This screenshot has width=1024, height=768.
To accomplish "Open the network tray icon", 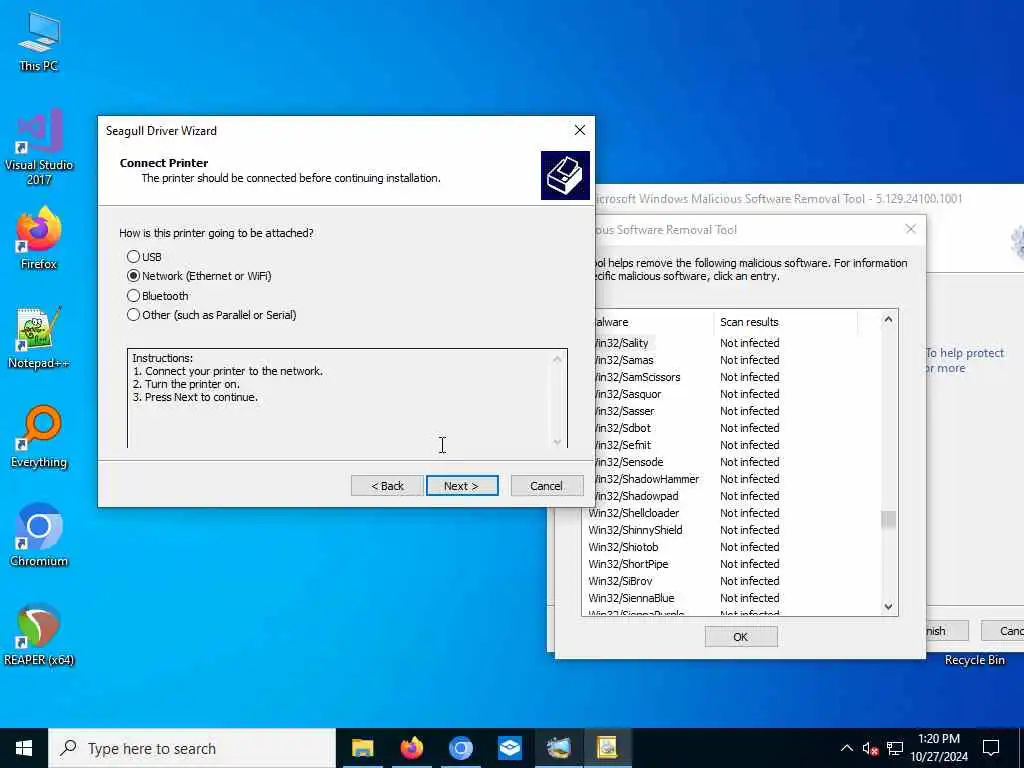I will point(895,748).
